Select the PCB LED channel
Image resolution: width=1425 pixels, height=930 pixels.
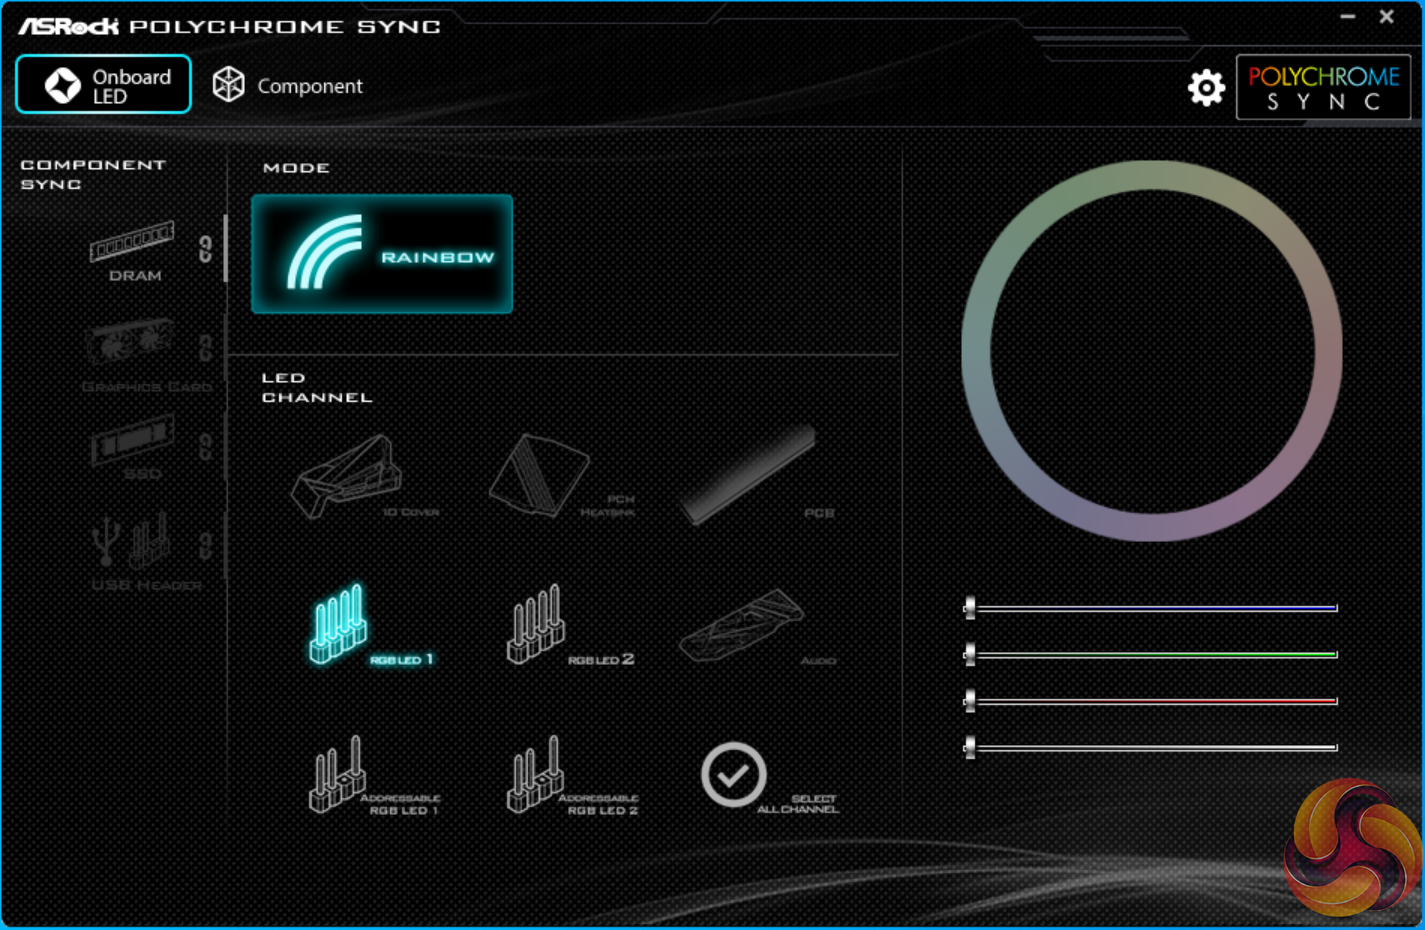coord(758,477)
